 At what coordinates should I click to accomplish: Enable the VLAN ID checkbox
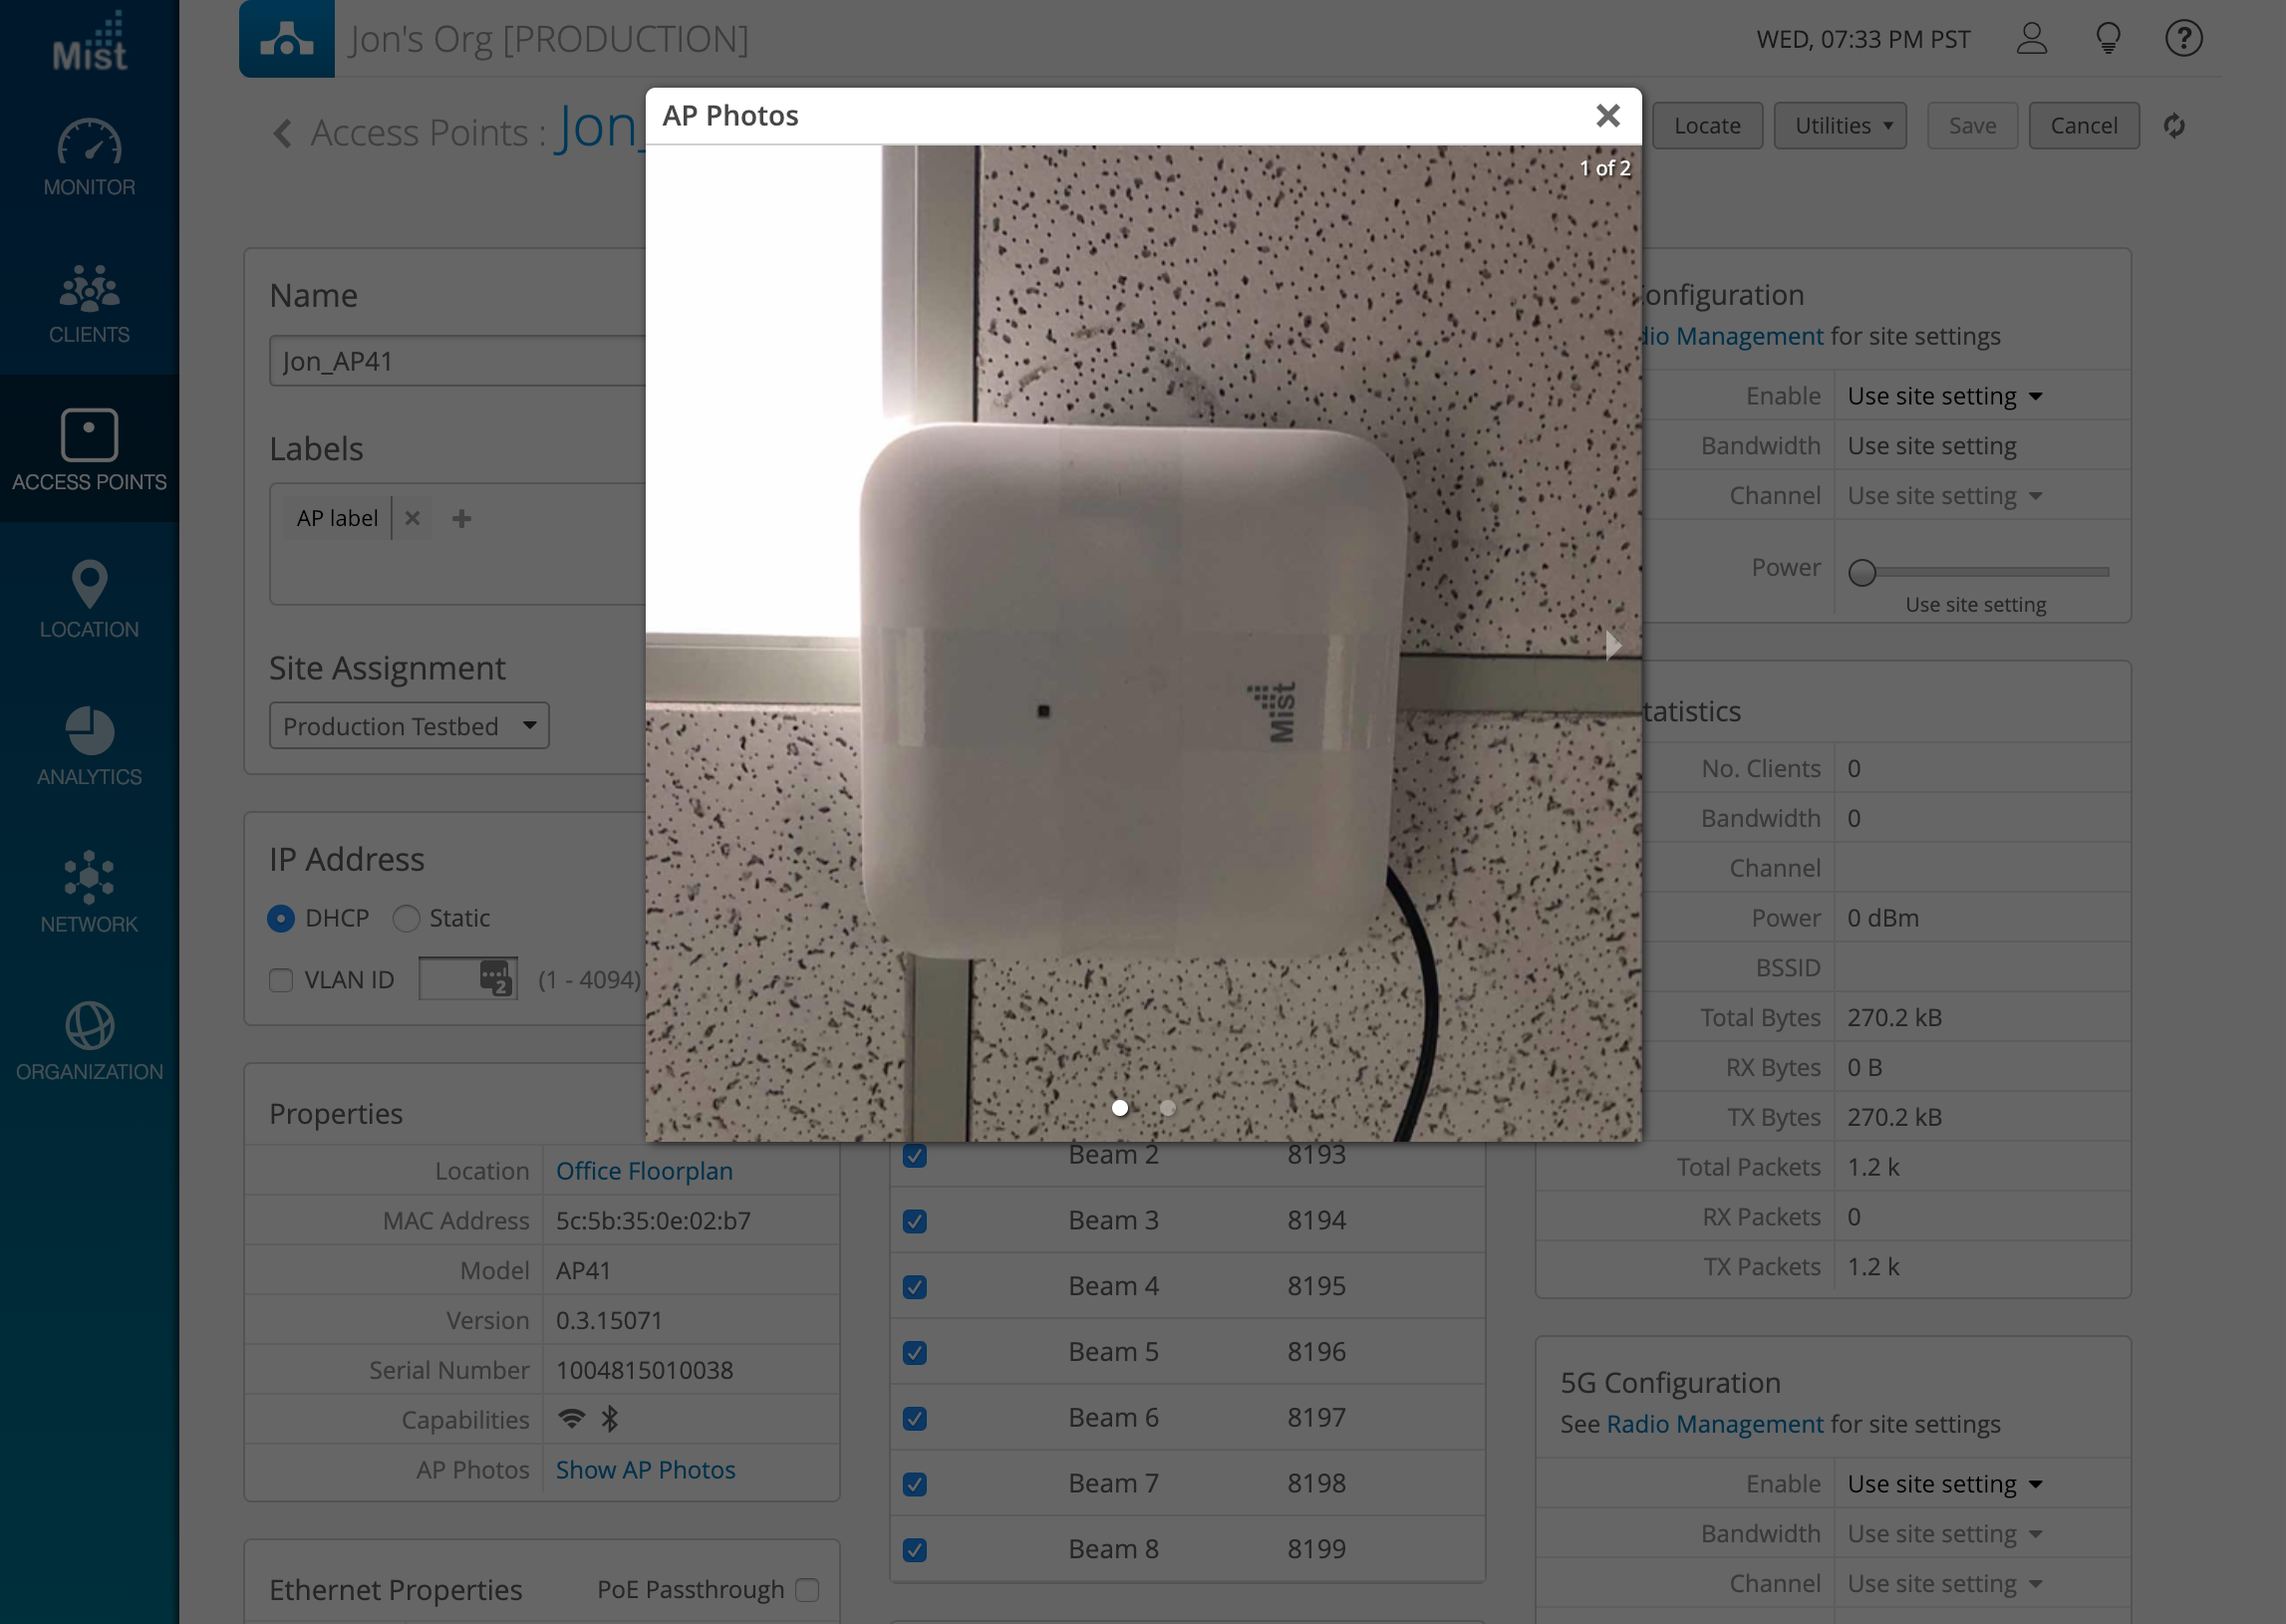pos(281,980)
